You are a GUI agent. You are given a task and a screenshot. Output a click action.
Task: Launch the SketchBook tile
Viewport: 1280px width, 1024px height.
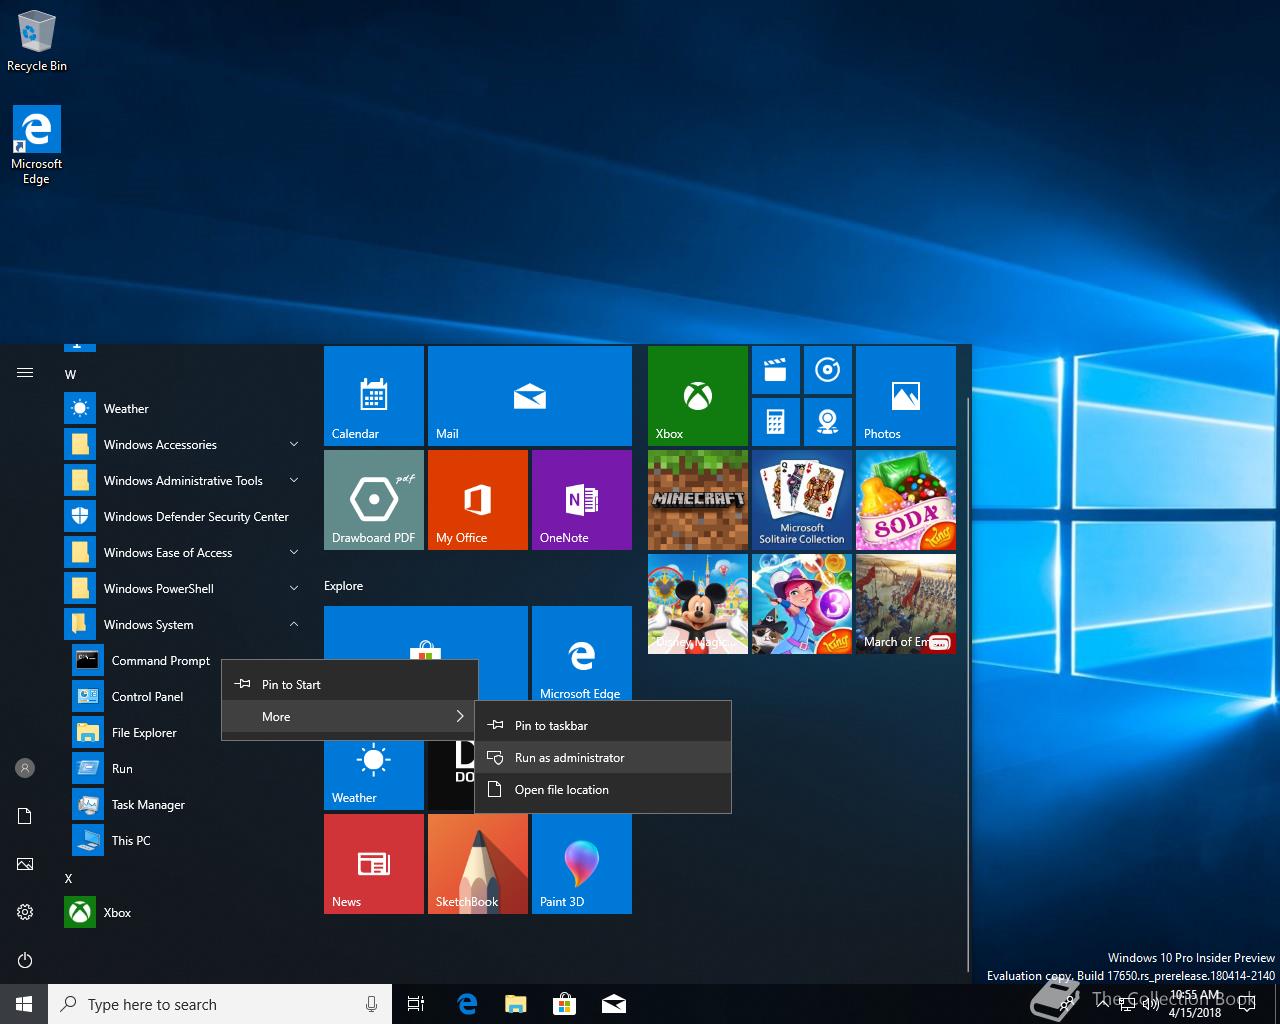pyautogui.click(x=478, y=864)
